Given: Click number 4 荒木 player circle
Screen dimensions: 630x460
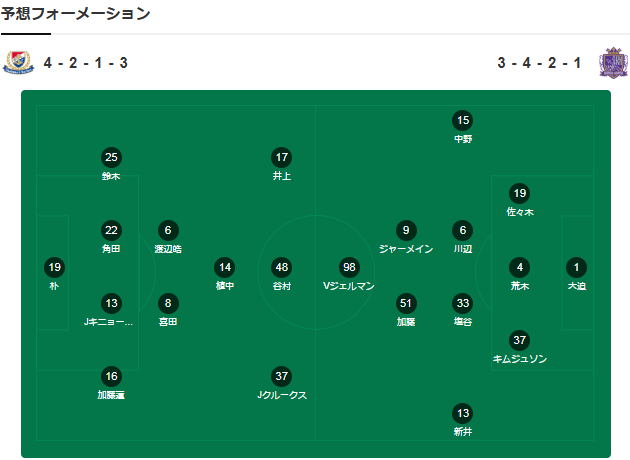Looking at the screenshot, I should (520, 267).
